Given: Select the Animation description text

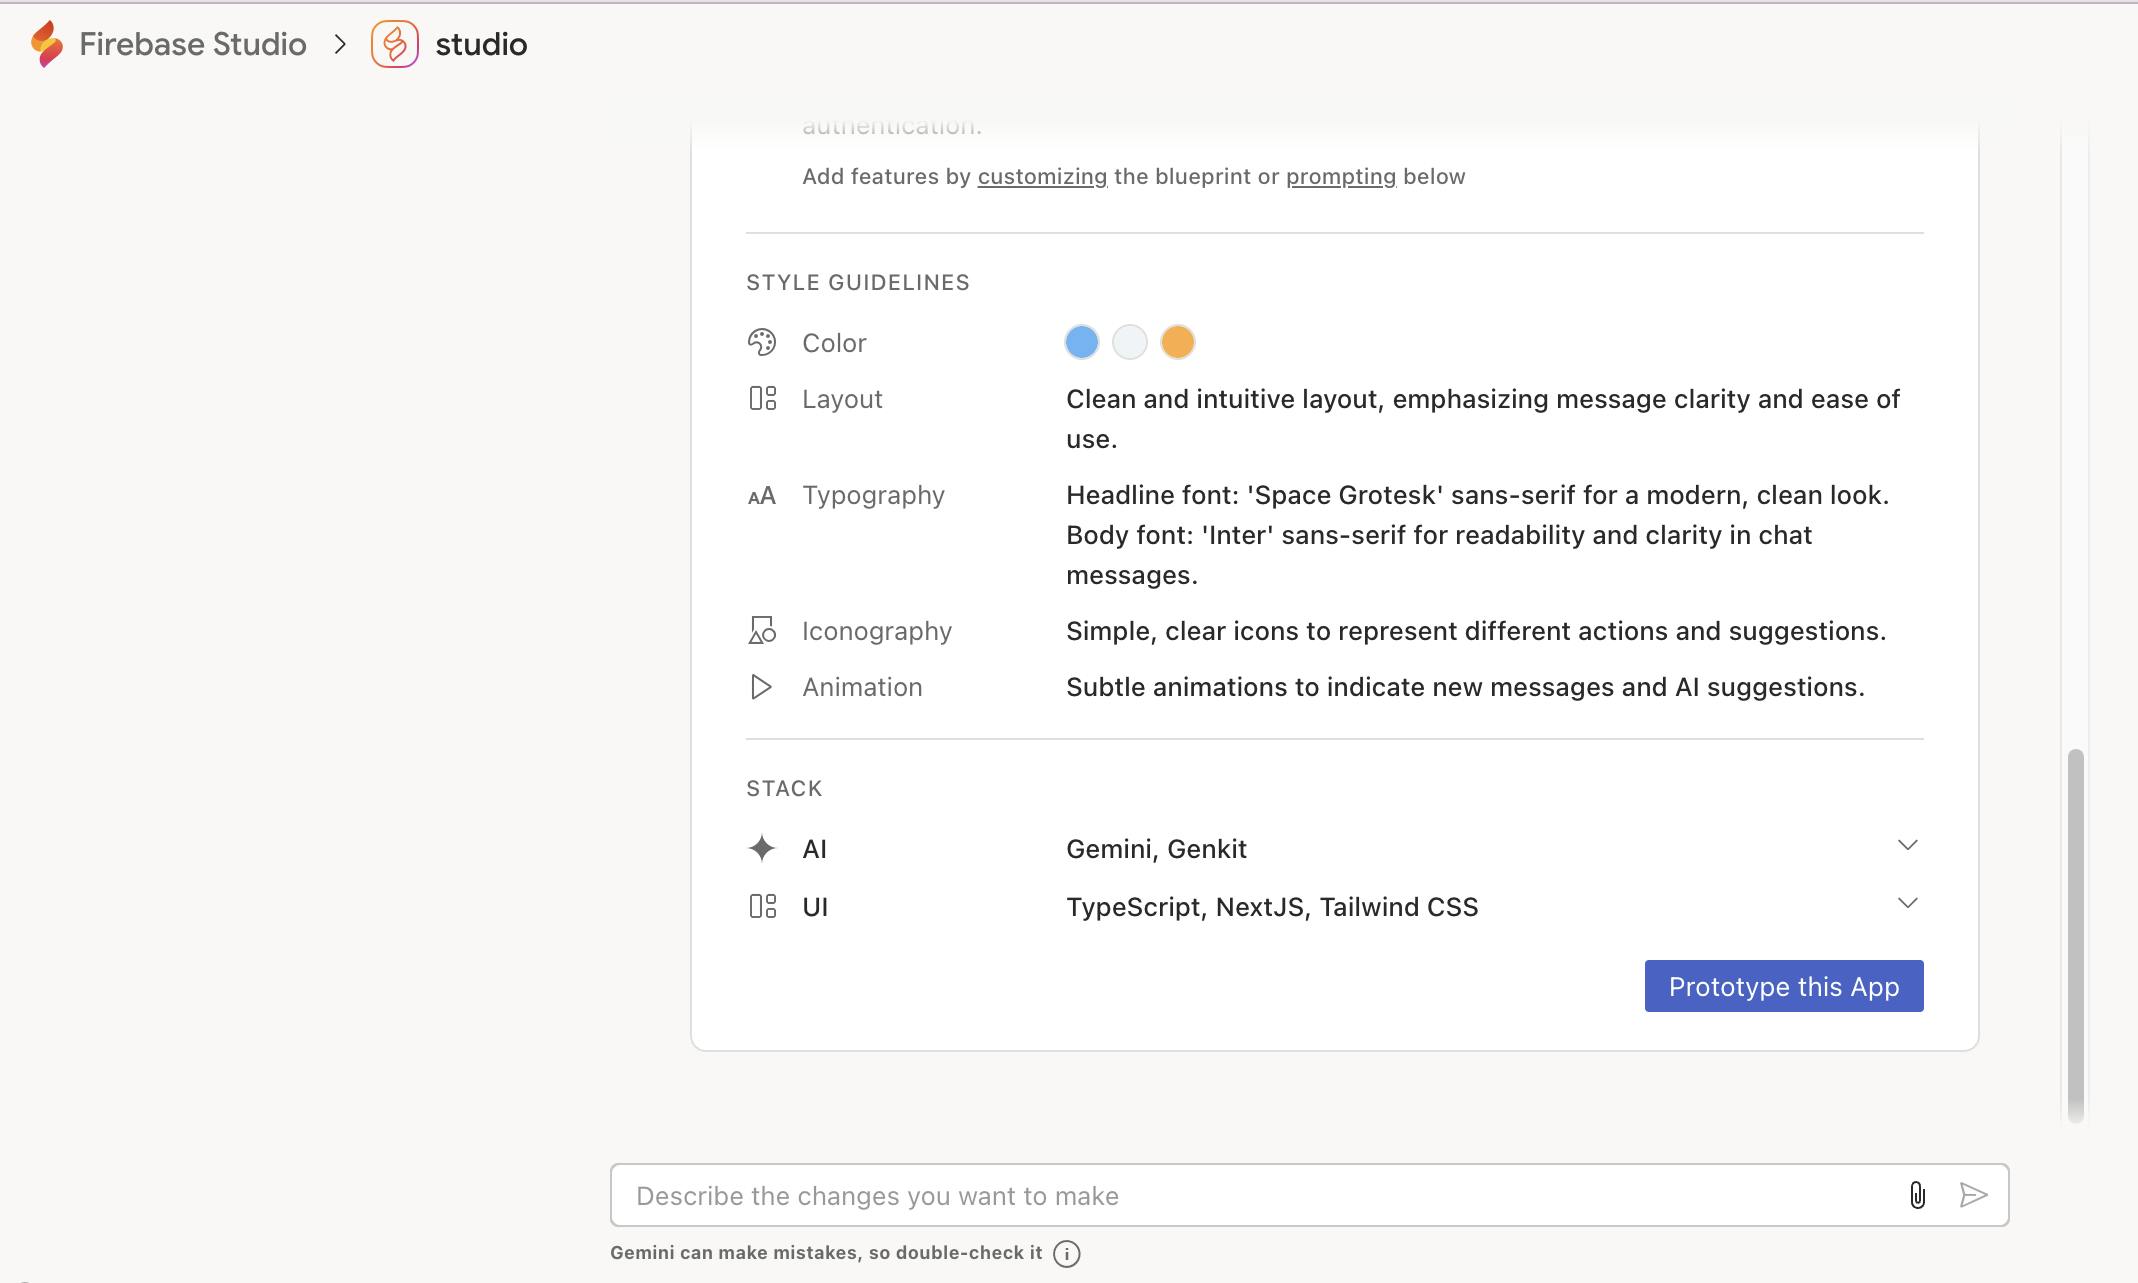Looking at the screenshot, I should click(1465, 687).
